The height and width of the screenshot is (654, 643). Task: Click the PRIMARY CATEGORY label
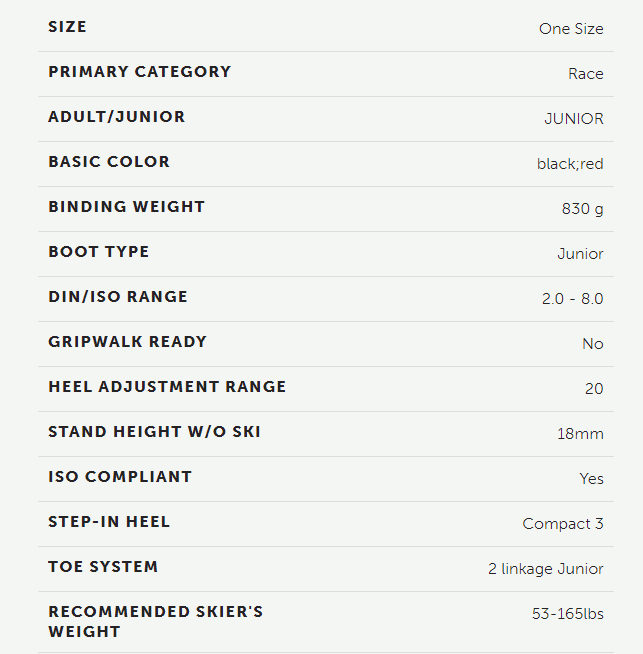tap(140, 72)
